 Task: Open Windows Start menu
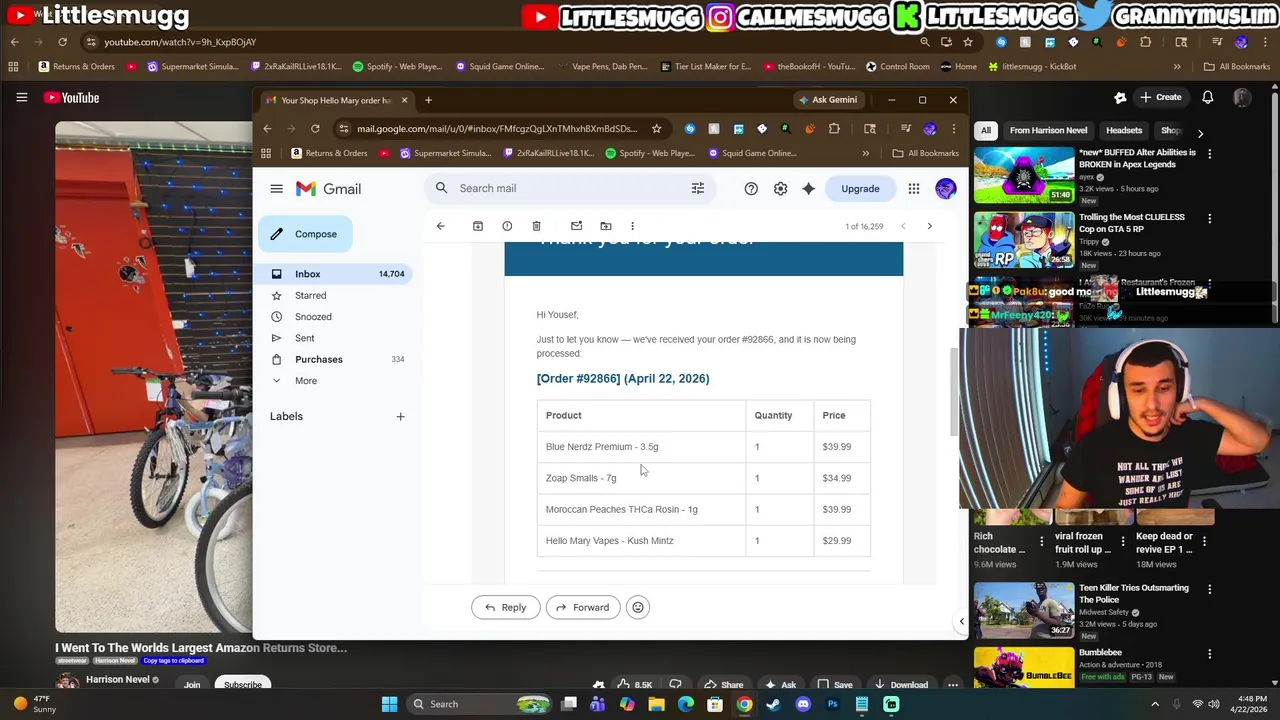(x=389, y=704)
